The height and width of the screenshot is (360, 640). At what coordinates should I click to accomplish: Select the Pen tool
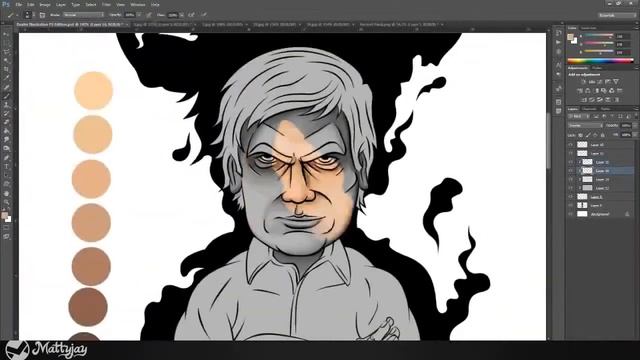7,158
